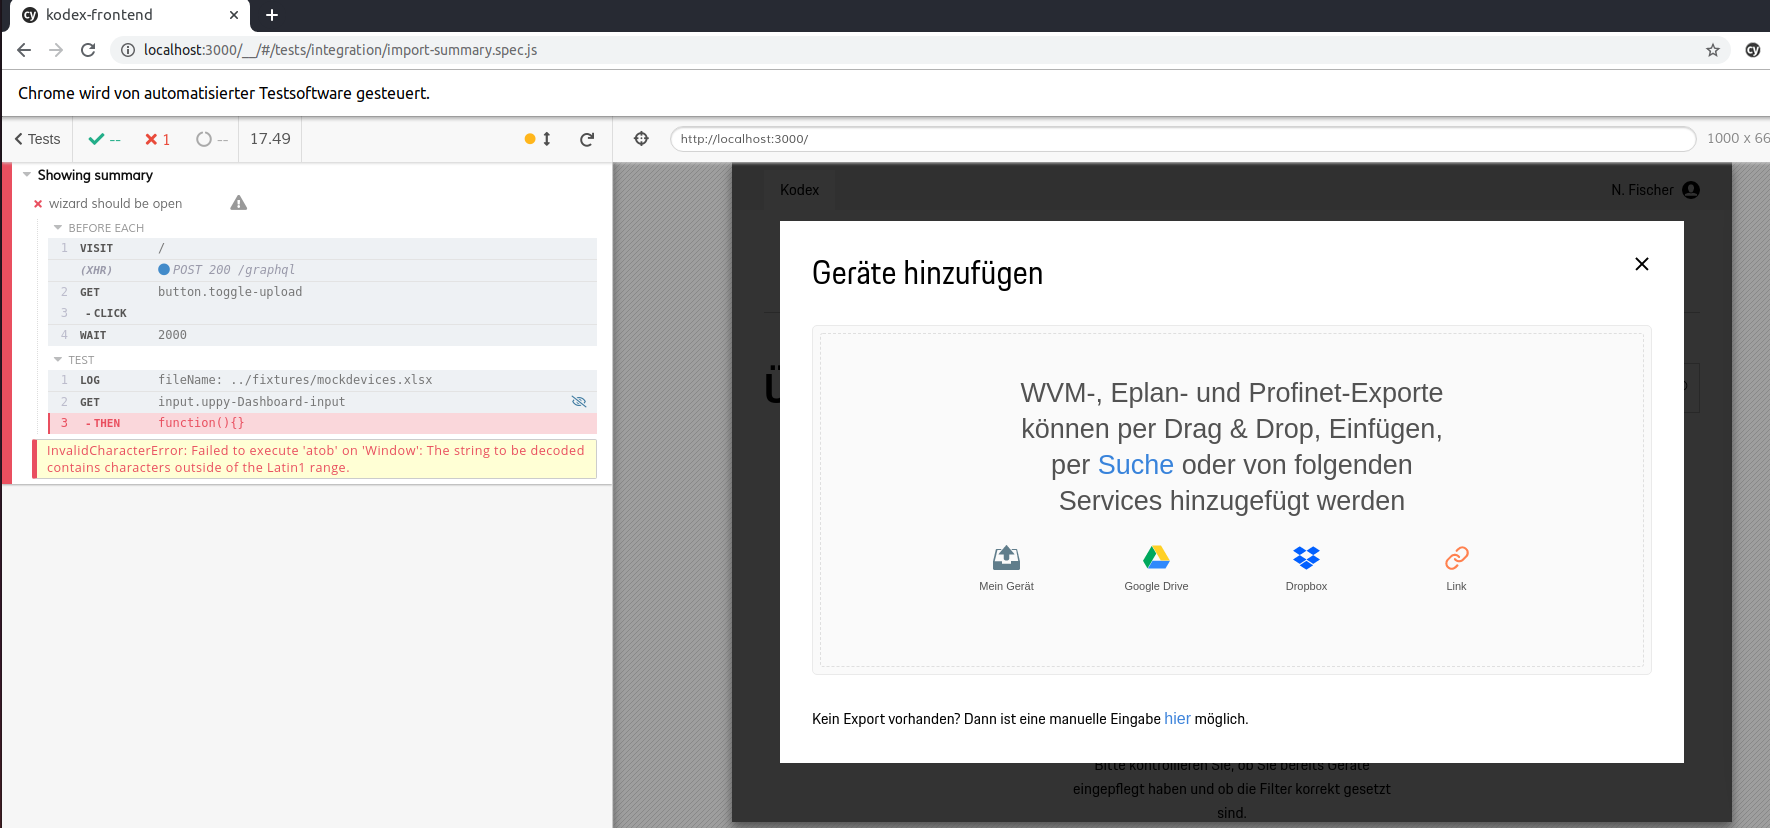Image resolution: width=1770 pixels, height=828 pixels.
Task: Click the Cypress app URL field
Action: pos(1183,139)
